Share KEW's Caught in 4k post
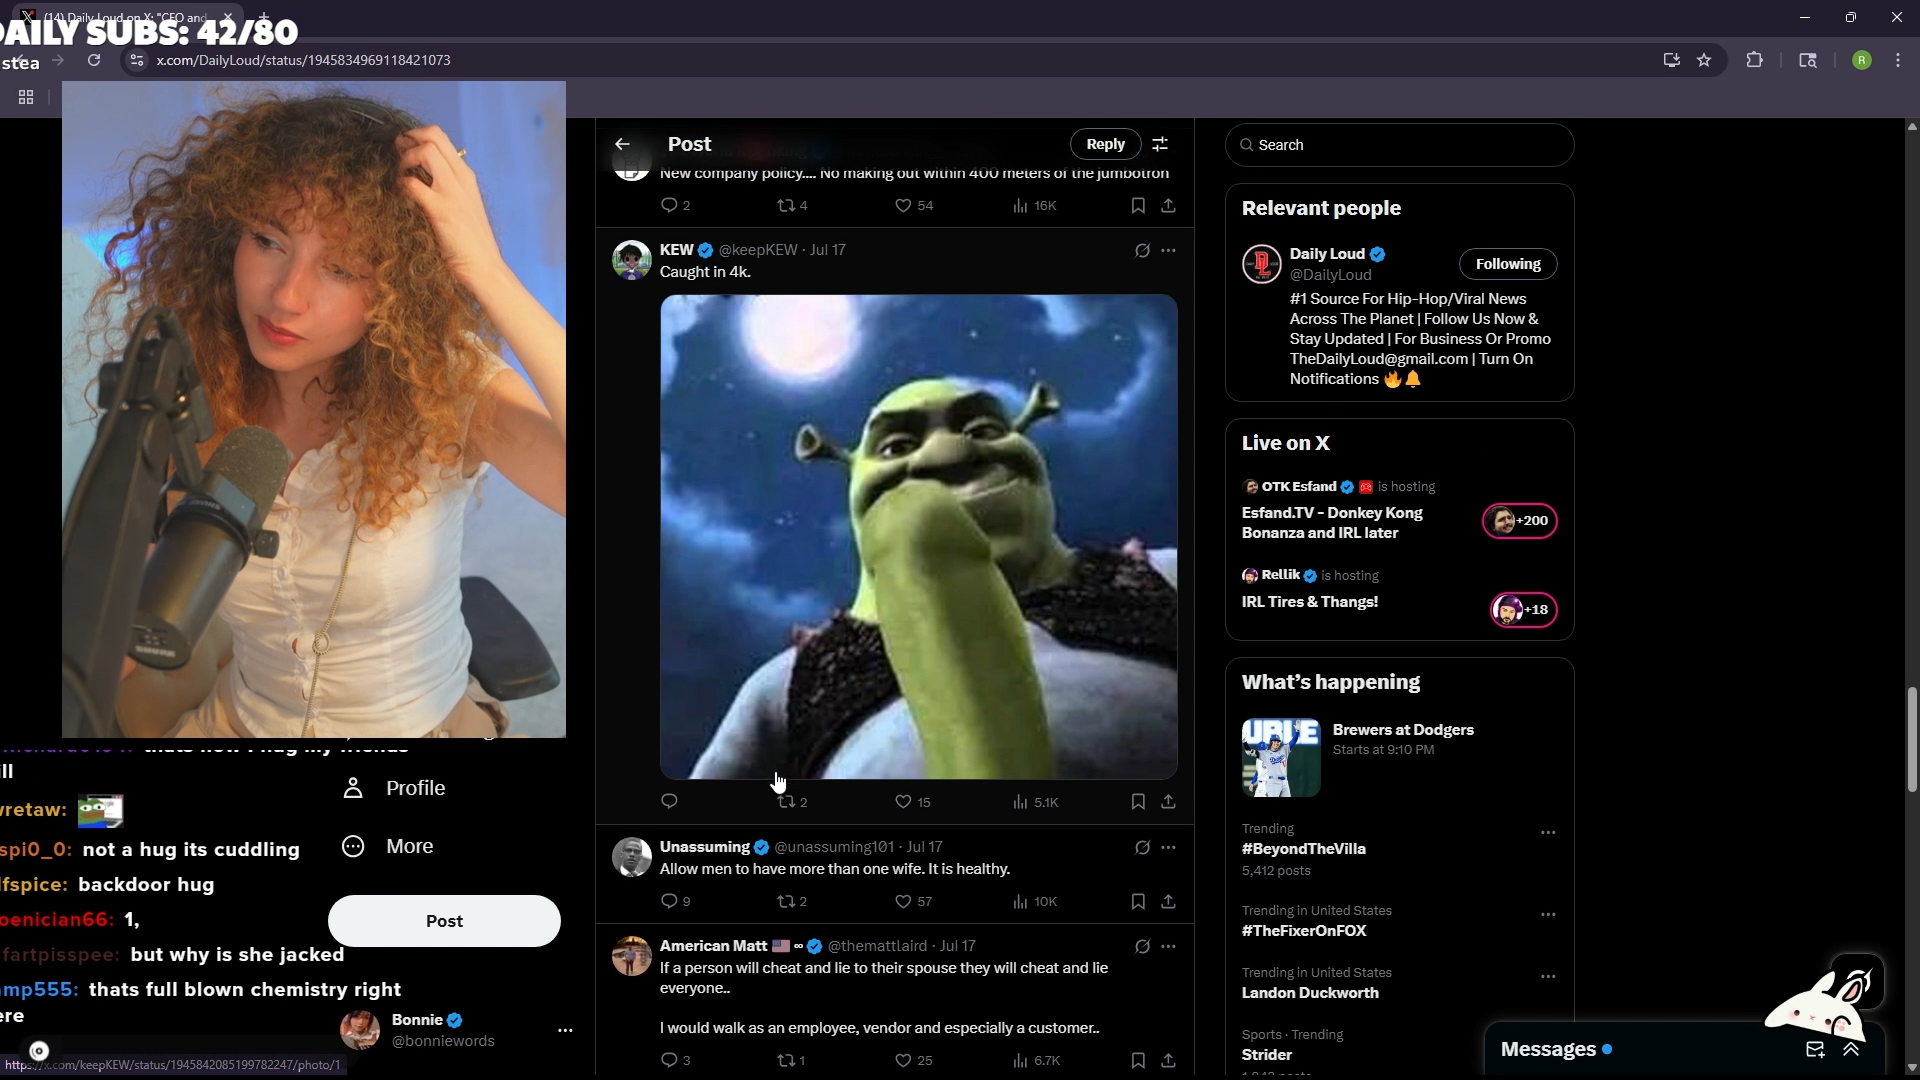Screen dimensions: 1920x1080 [x=1168, y=801]
